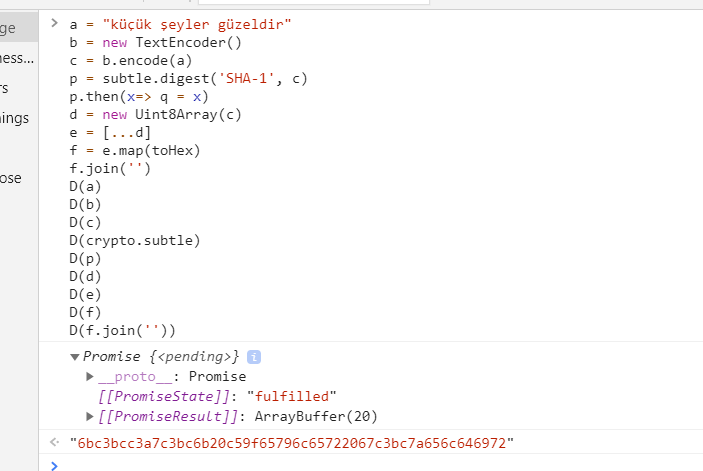The height and width of the screenshot is (471, 703).
Task: Click the filter field at the top
Action: point(314,2)
